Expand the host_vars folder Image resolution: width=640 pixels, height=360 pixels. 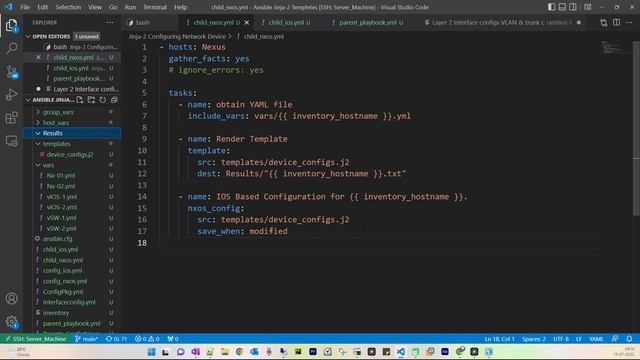56,122
